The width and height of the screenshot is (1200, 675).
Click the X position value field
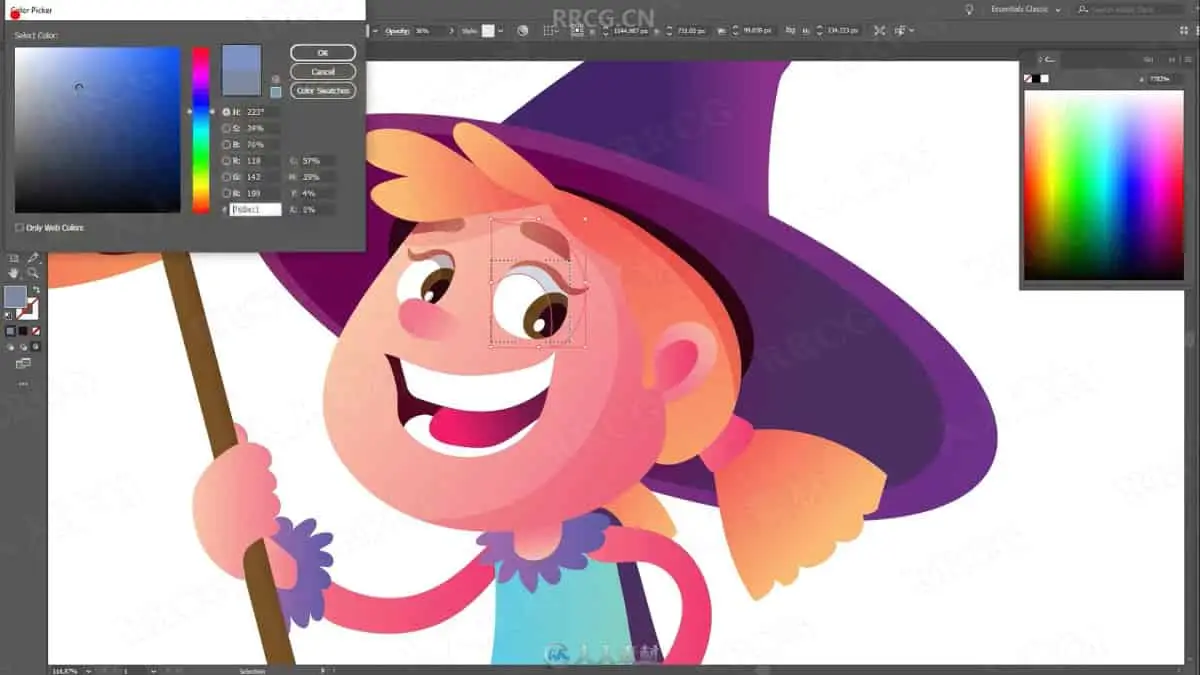point(632,31)
